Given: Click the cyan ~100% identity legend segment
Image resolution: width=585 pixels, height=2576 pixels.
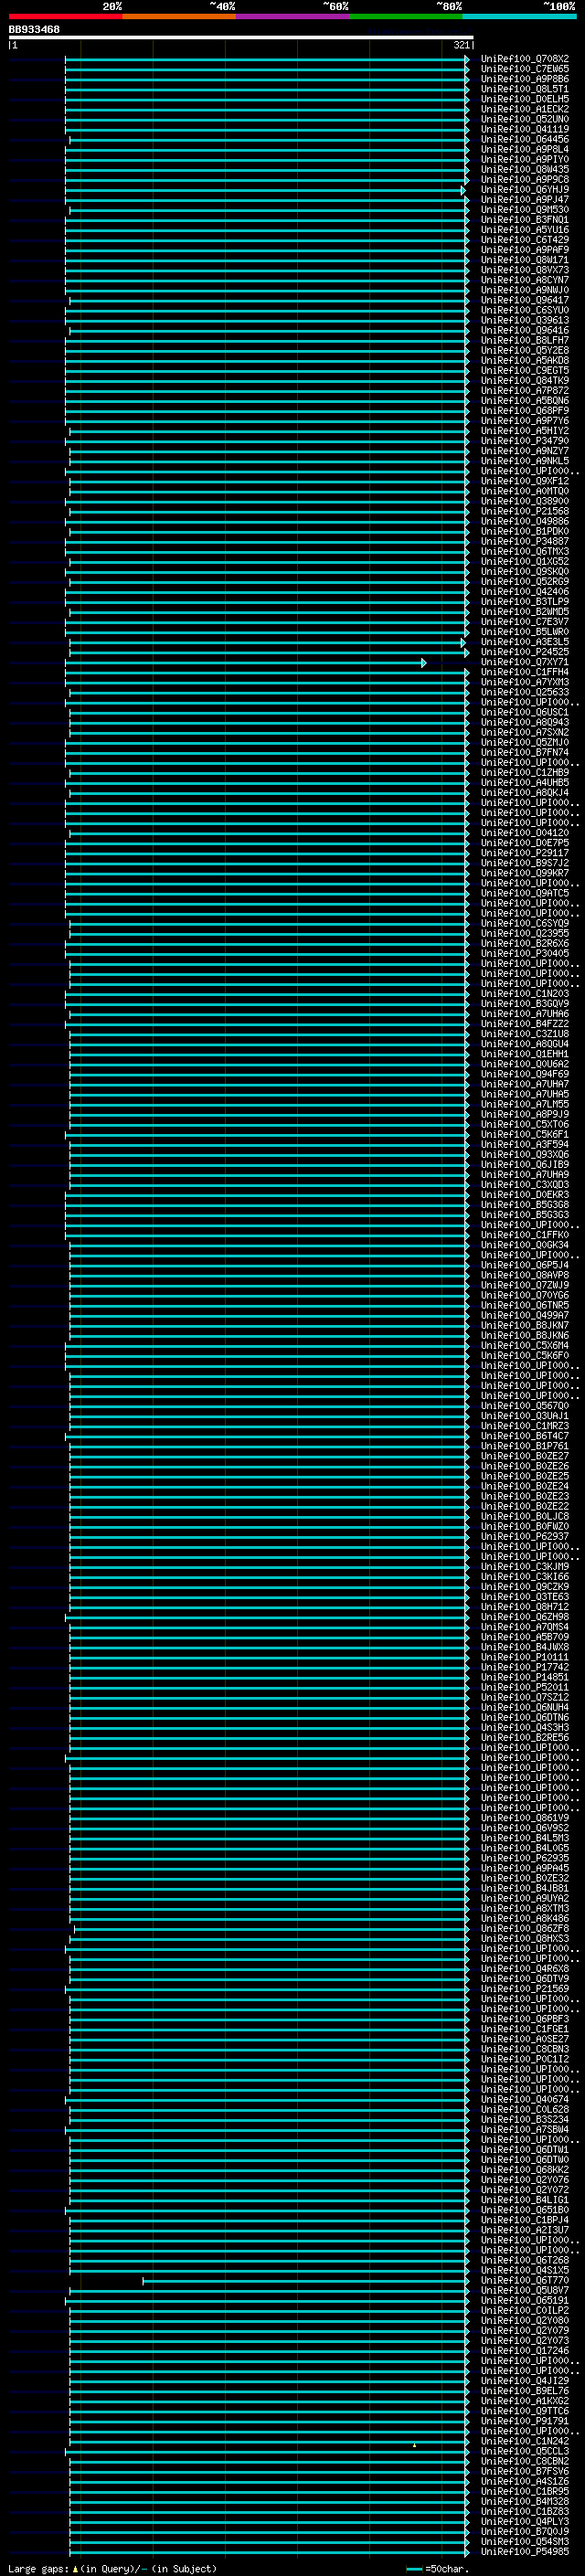Looking at the screenshot, I should point(520,16).
